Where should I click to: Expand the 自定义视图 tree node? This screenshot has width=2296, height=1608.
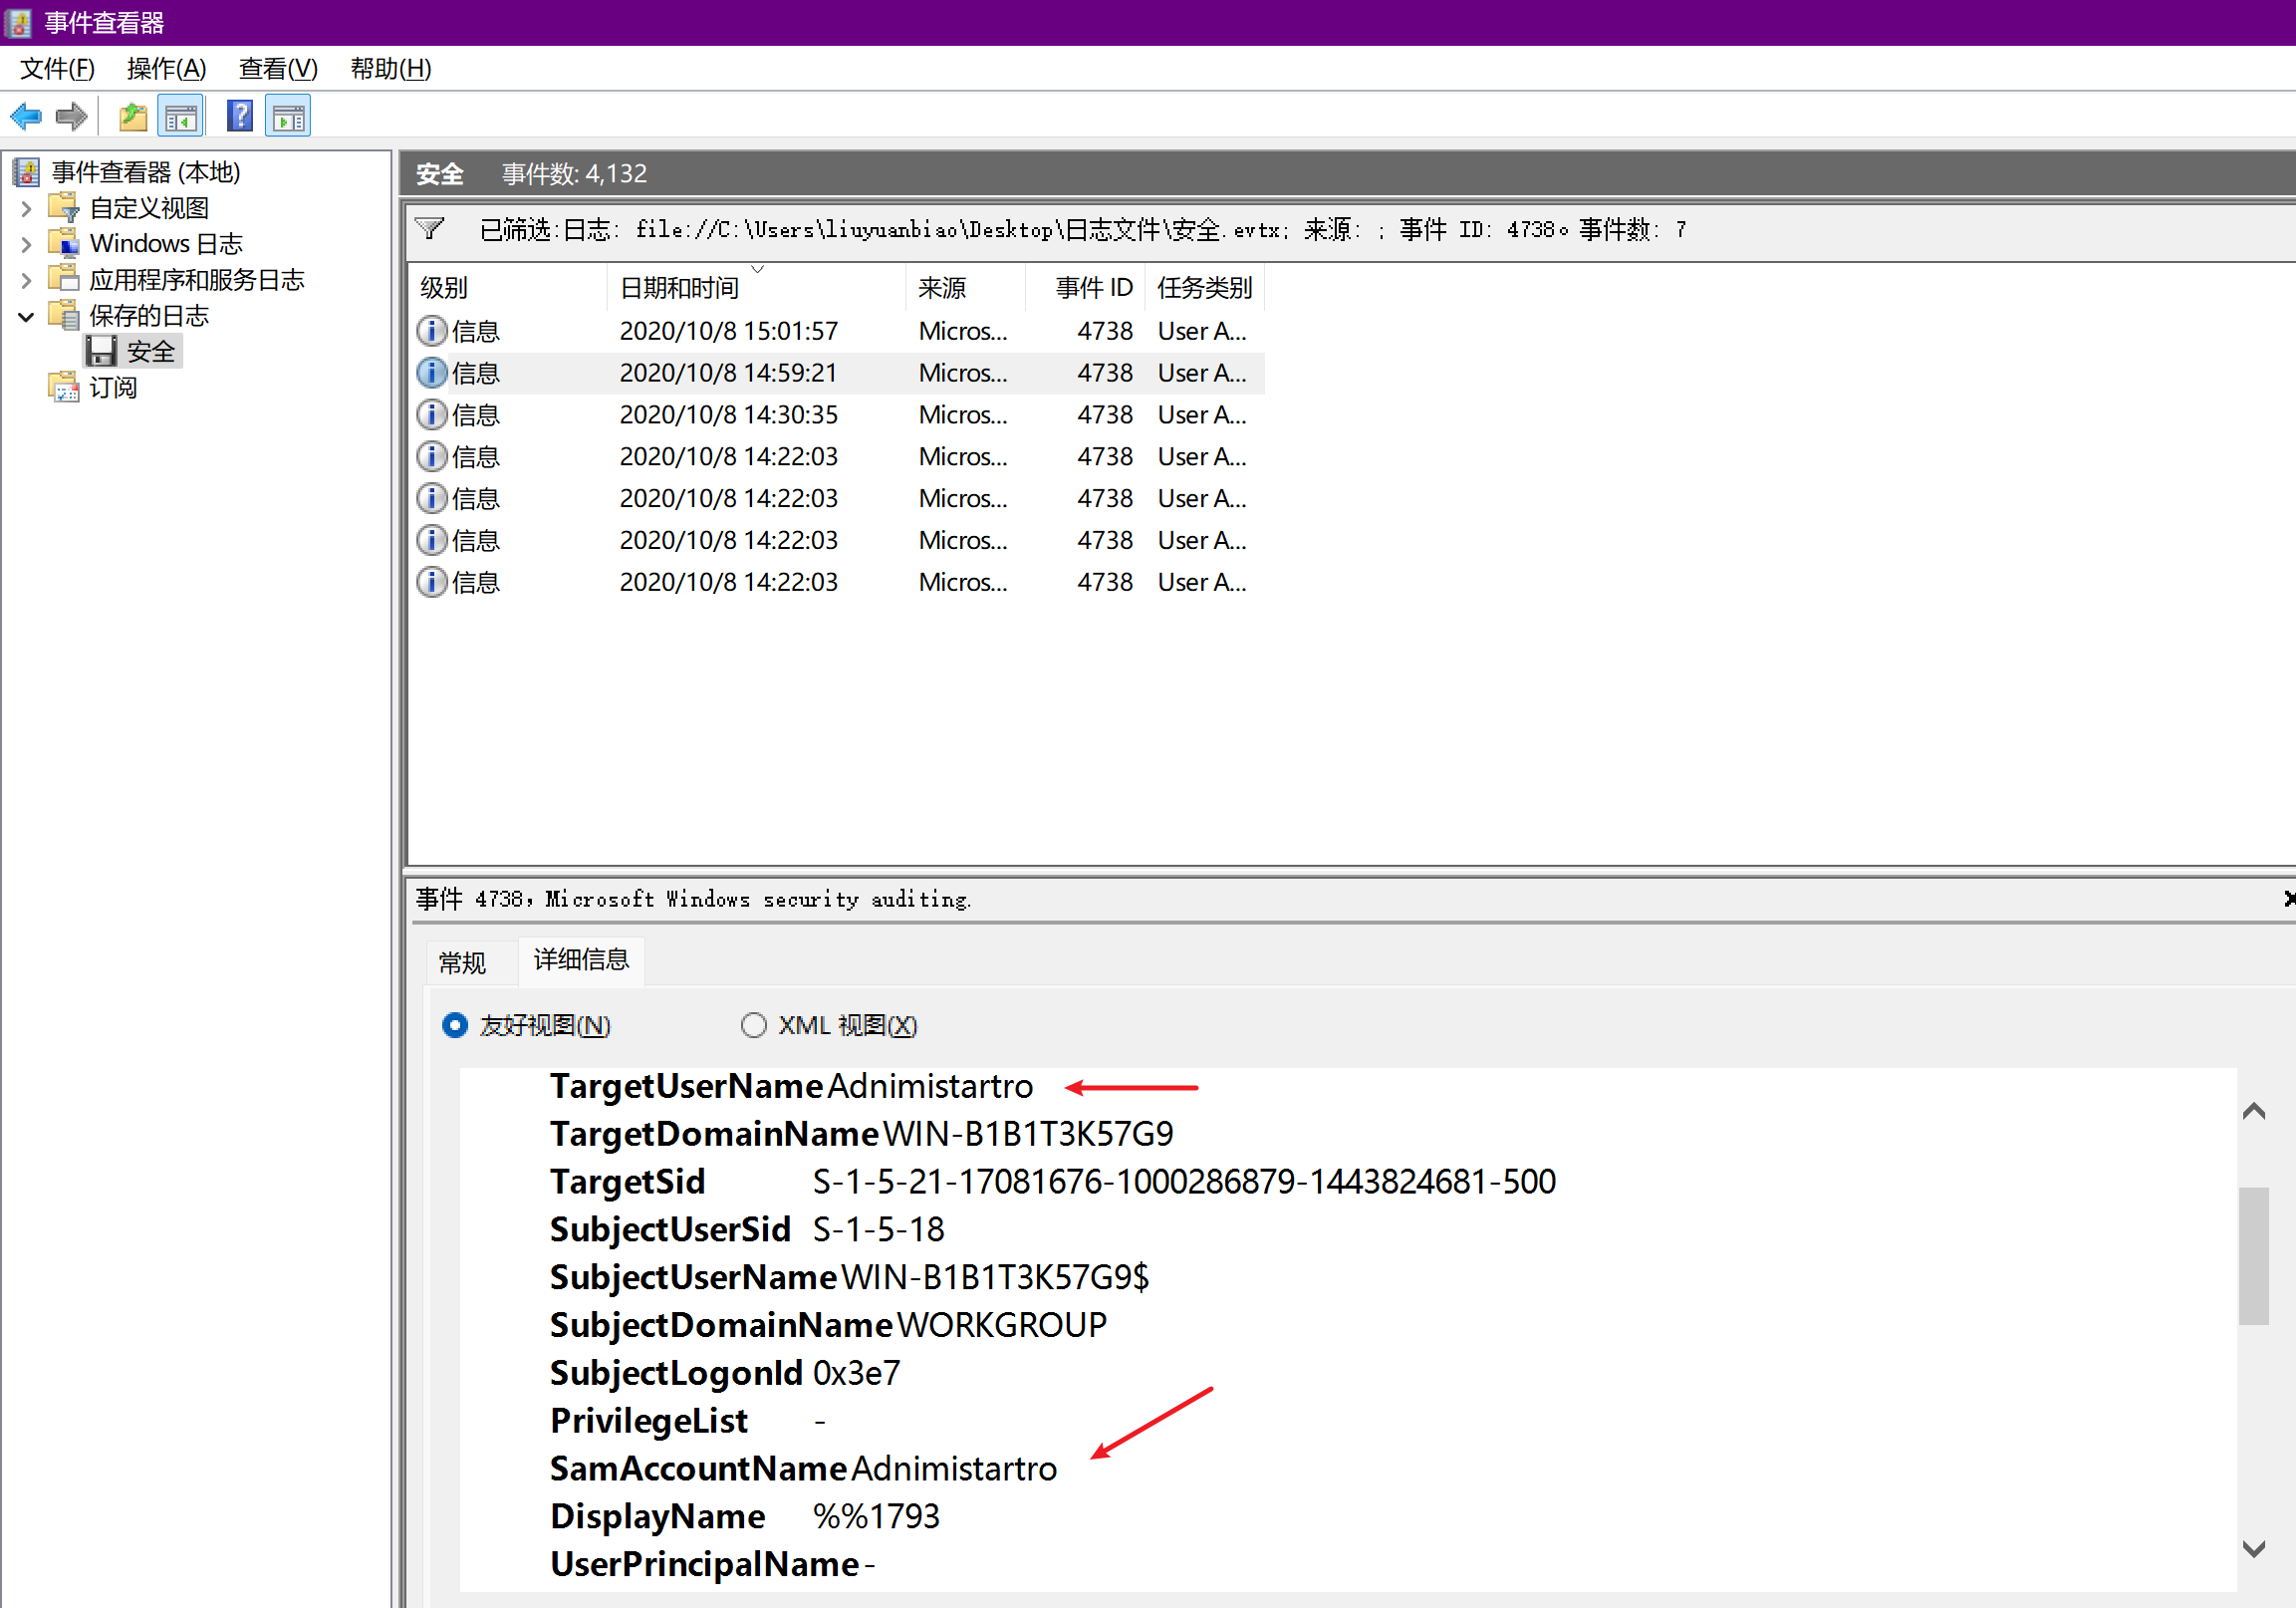pos(27,209)
